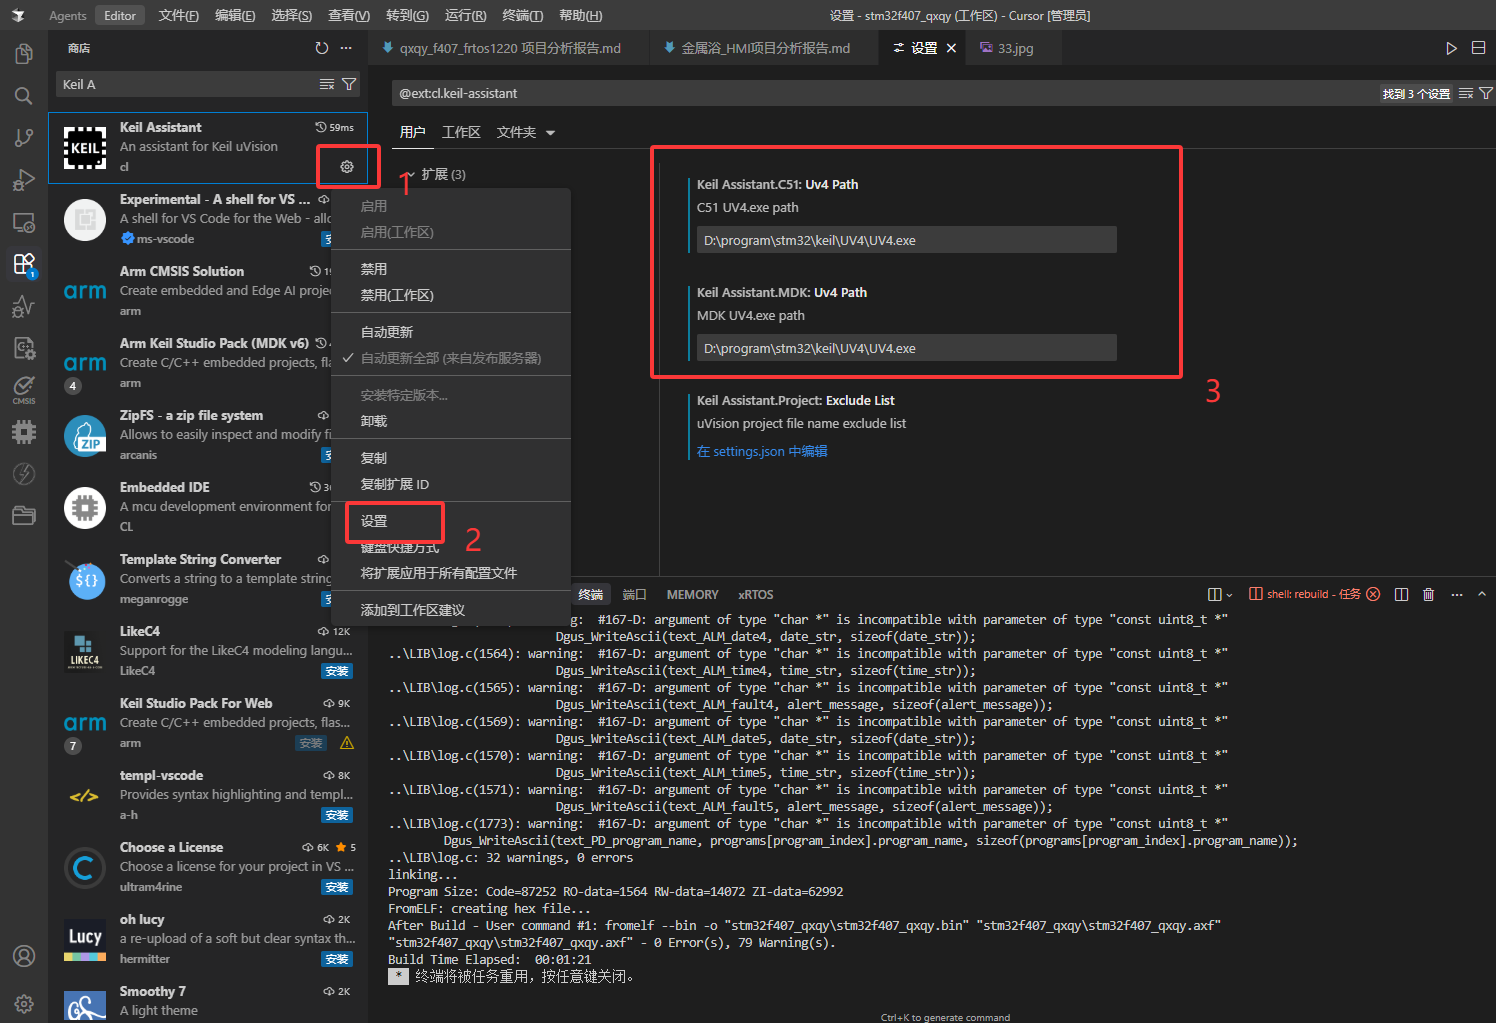This screenshot has width=1496, height=1023.
Task: Maximize the panel with chevron up
Action: pos(1482,594)
